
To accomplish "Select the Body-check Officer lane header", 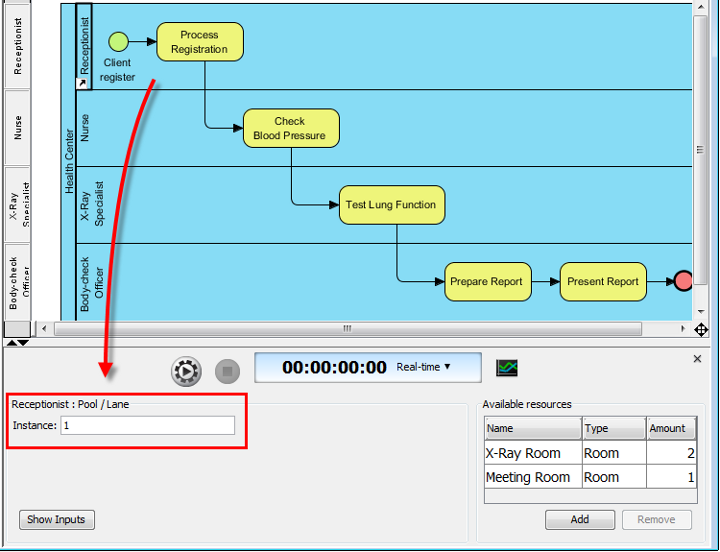I will coord(92,282).
